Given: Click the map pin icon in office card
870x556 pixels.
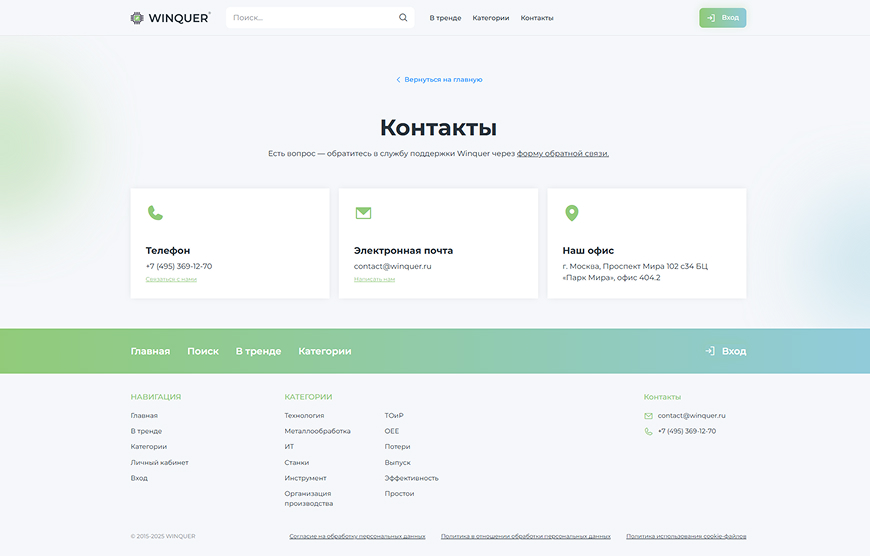Looking at the screenshot, I should (x=571, y=213).
